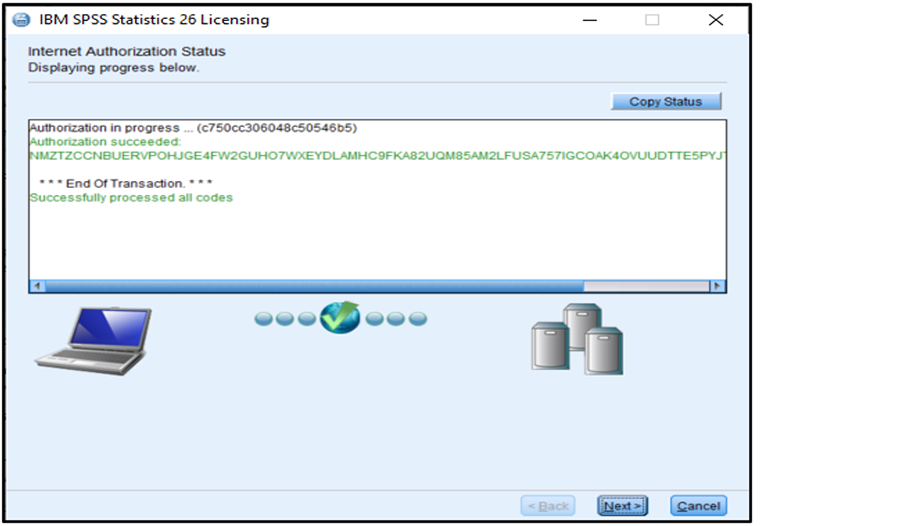Click the horizontal scrollbar thumb
This screenshot has height=526, width=900.
coord(315,286)
